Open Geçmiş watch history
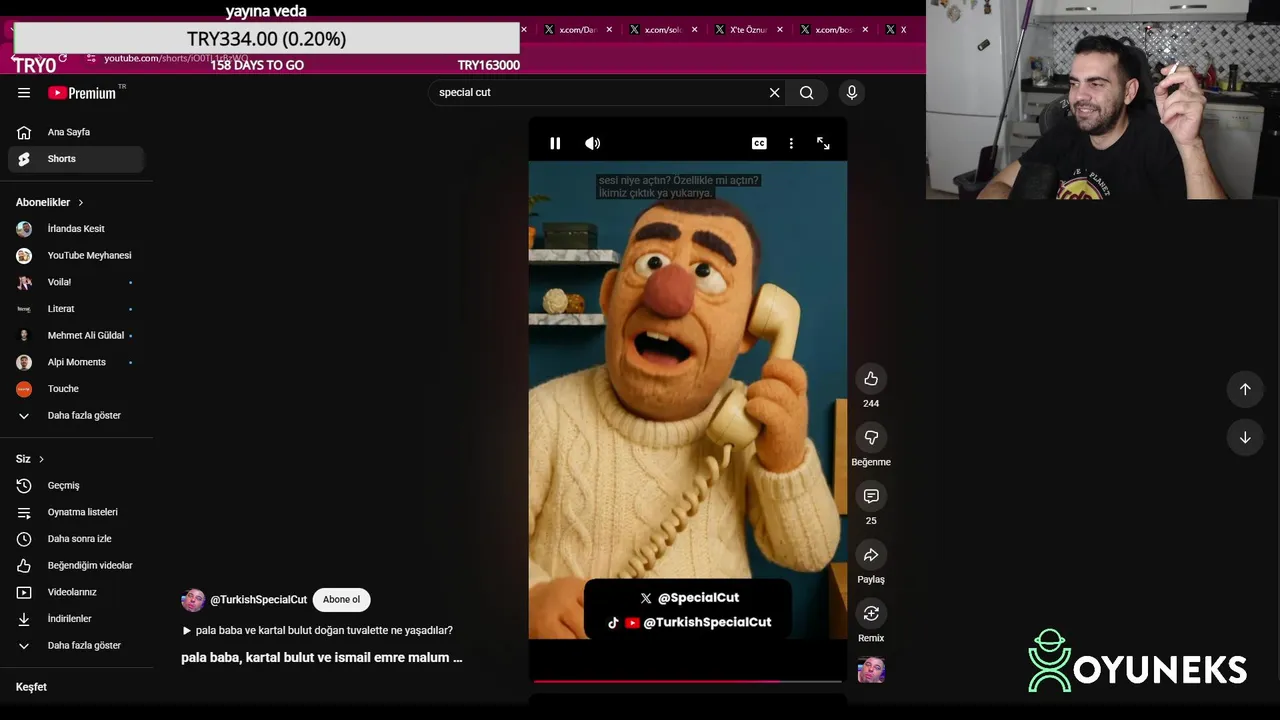 (76, 485)
